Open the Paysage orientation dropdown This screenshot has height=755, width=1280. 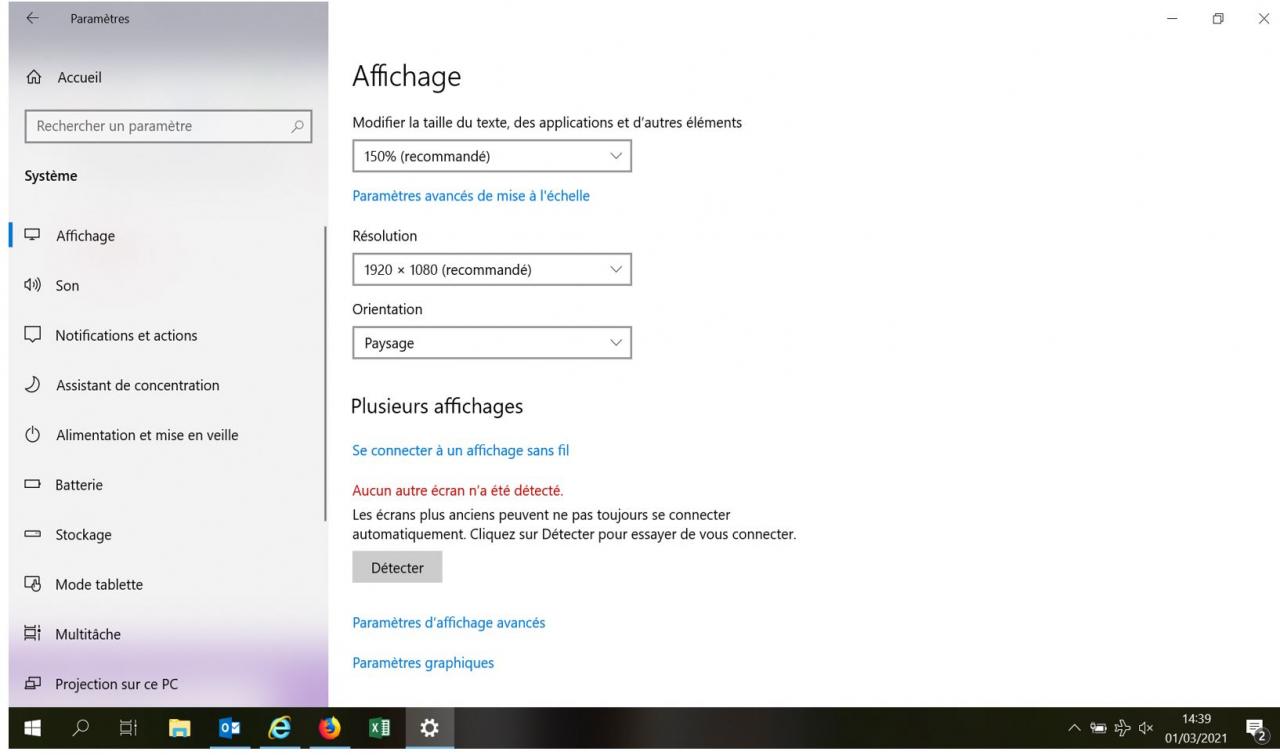[x=492, y=343]
